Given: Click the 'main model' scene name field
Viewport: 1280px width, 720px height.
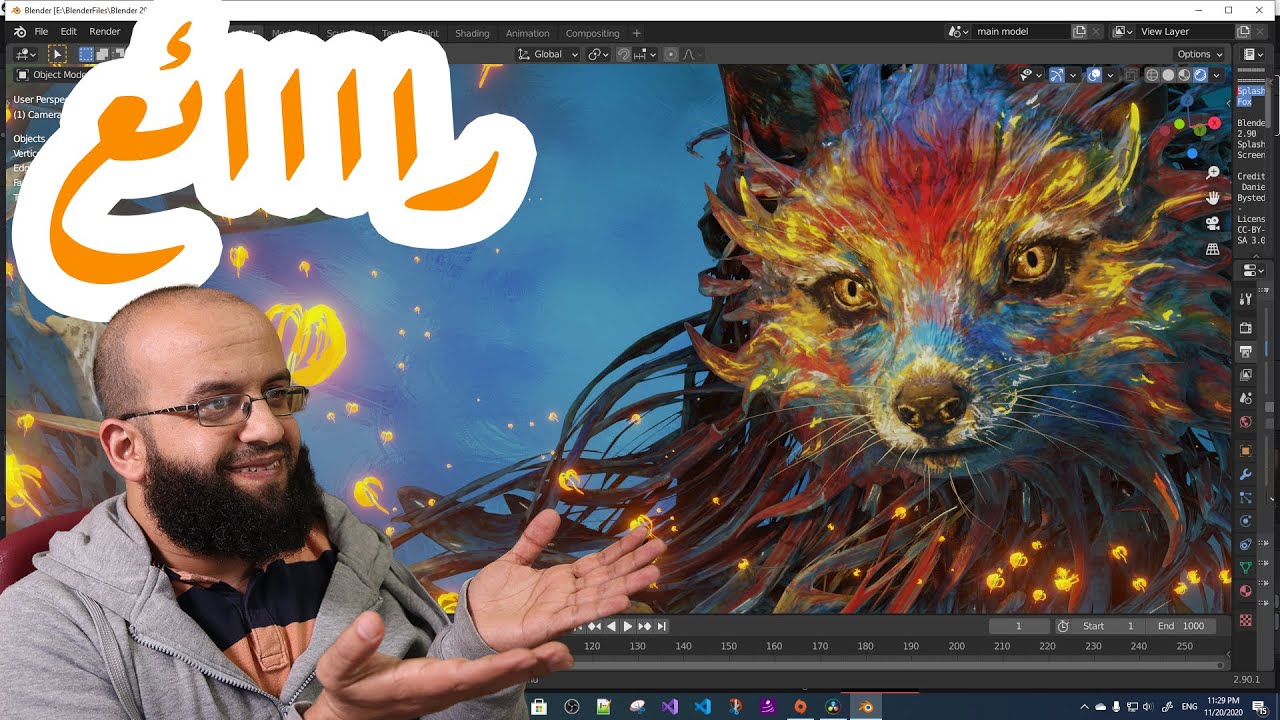Looking at the screenshot, I should pos(1022,32).
